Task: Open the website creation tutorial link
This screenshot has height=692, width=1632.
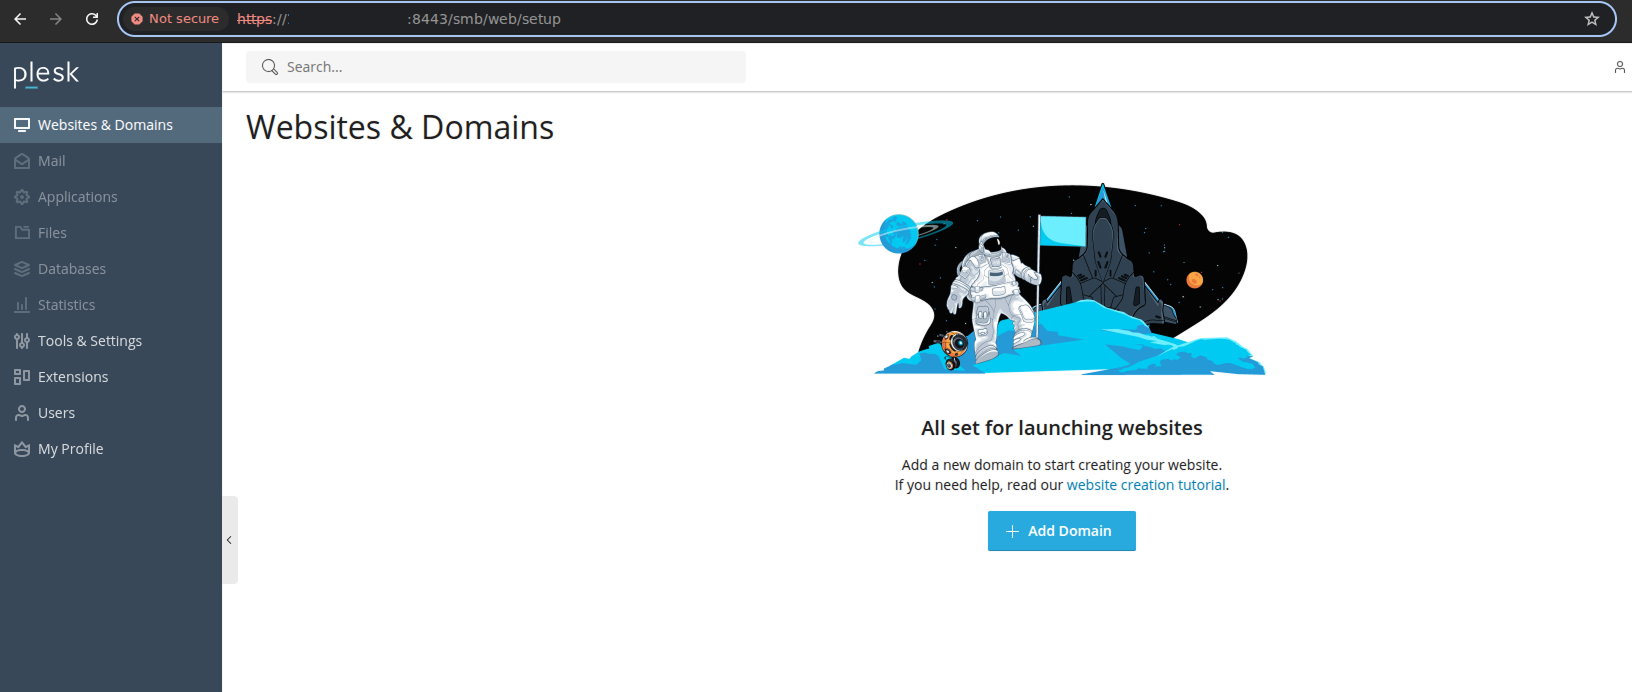Action: point(1145,485)
